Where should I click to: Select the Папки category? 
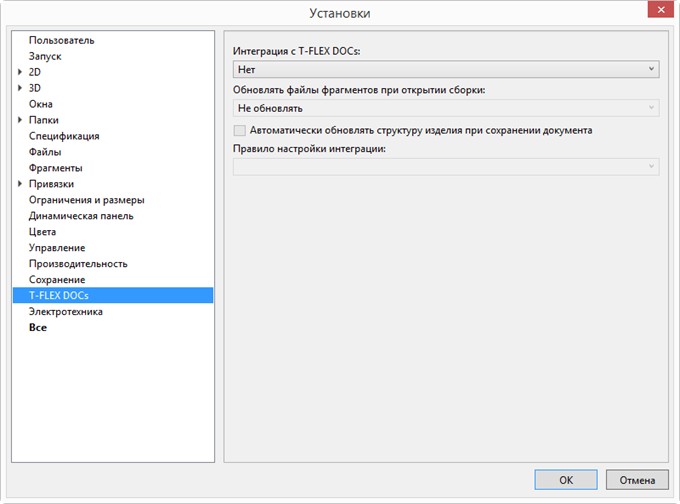pos(43,120)
